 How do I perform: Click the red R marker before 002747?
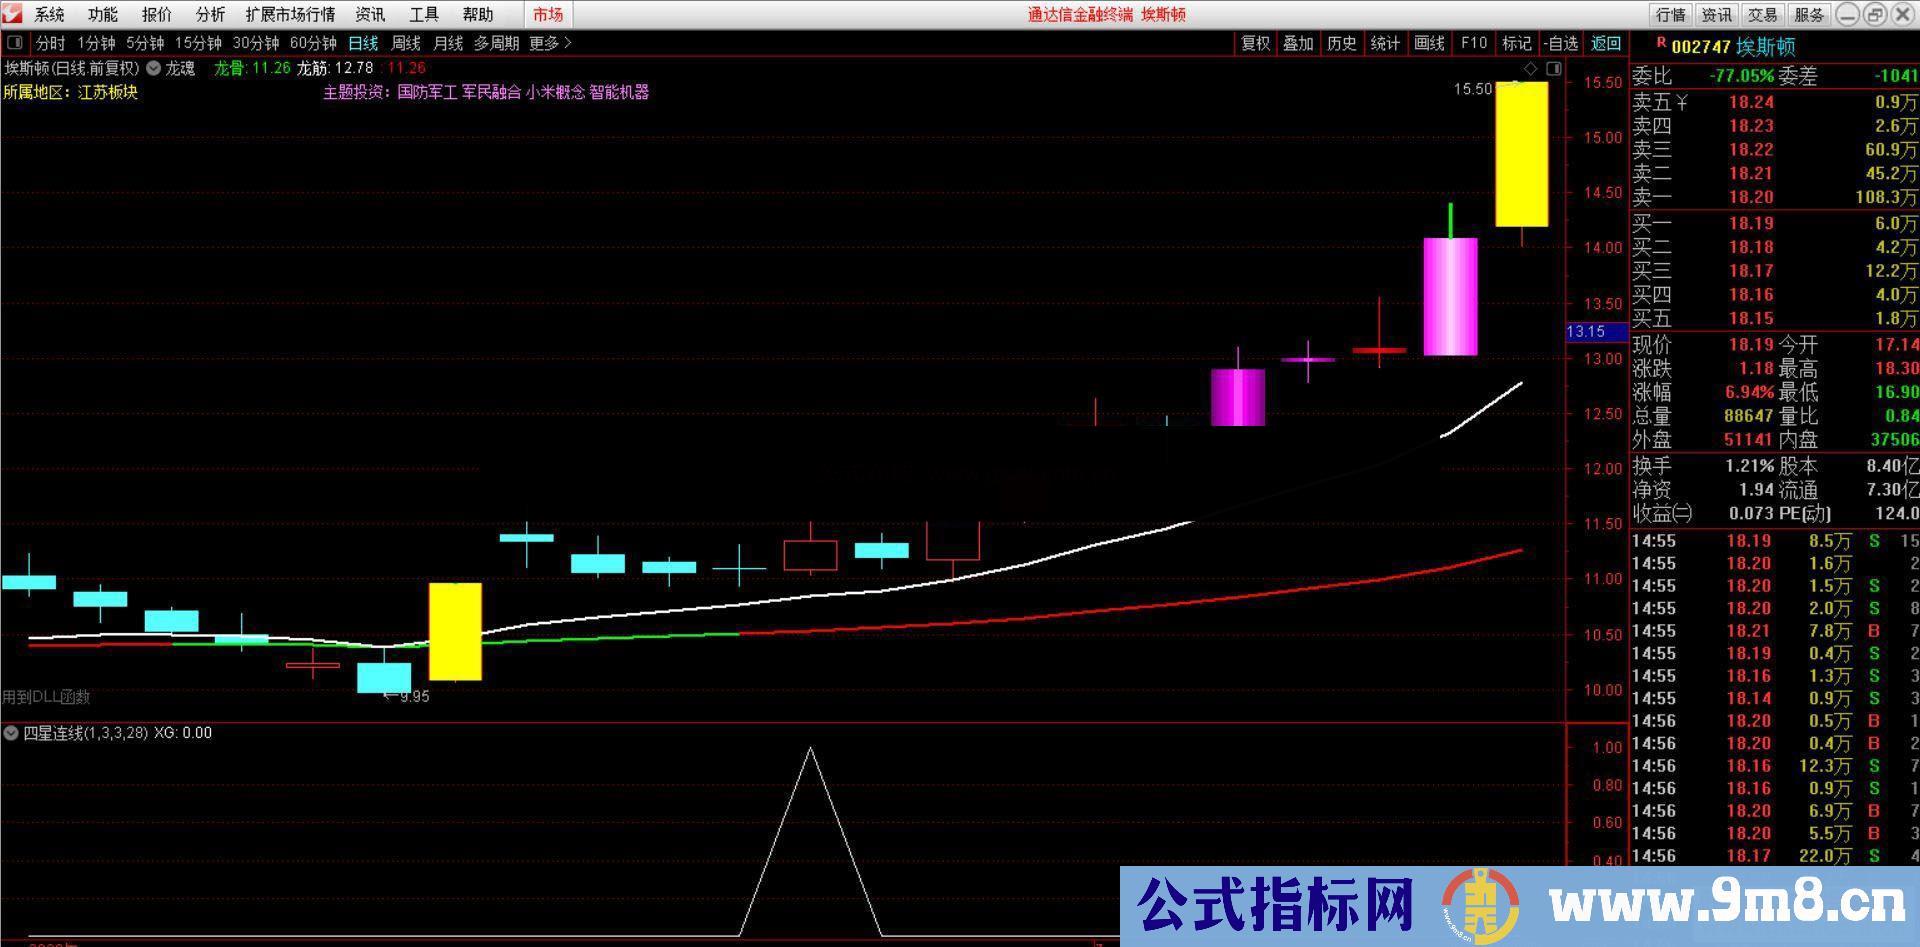[x=1661, y=44]
